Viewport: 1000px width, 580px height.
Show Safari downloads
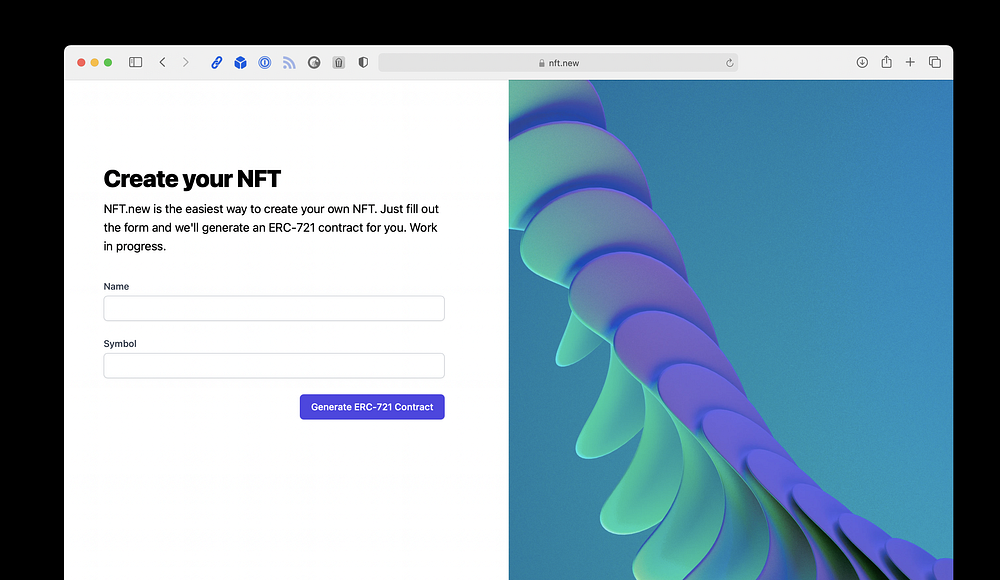point(862,63)
